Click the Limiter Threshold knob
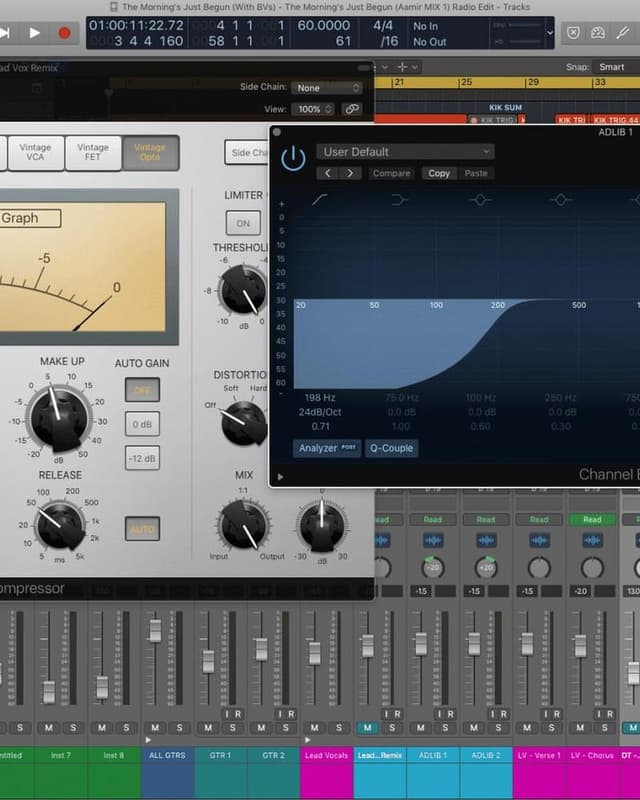 click(x=243, y=291)
